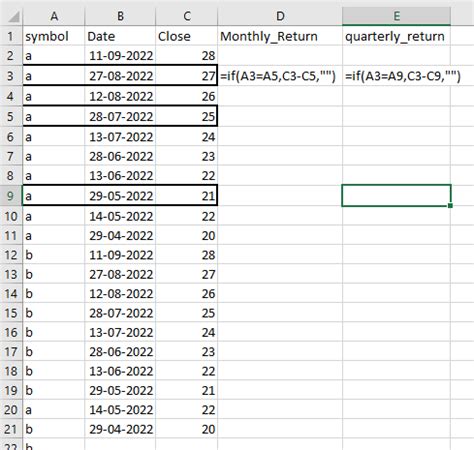Click the selected empty cell E9
Viewport: 474px width, 450px height.
396,196
